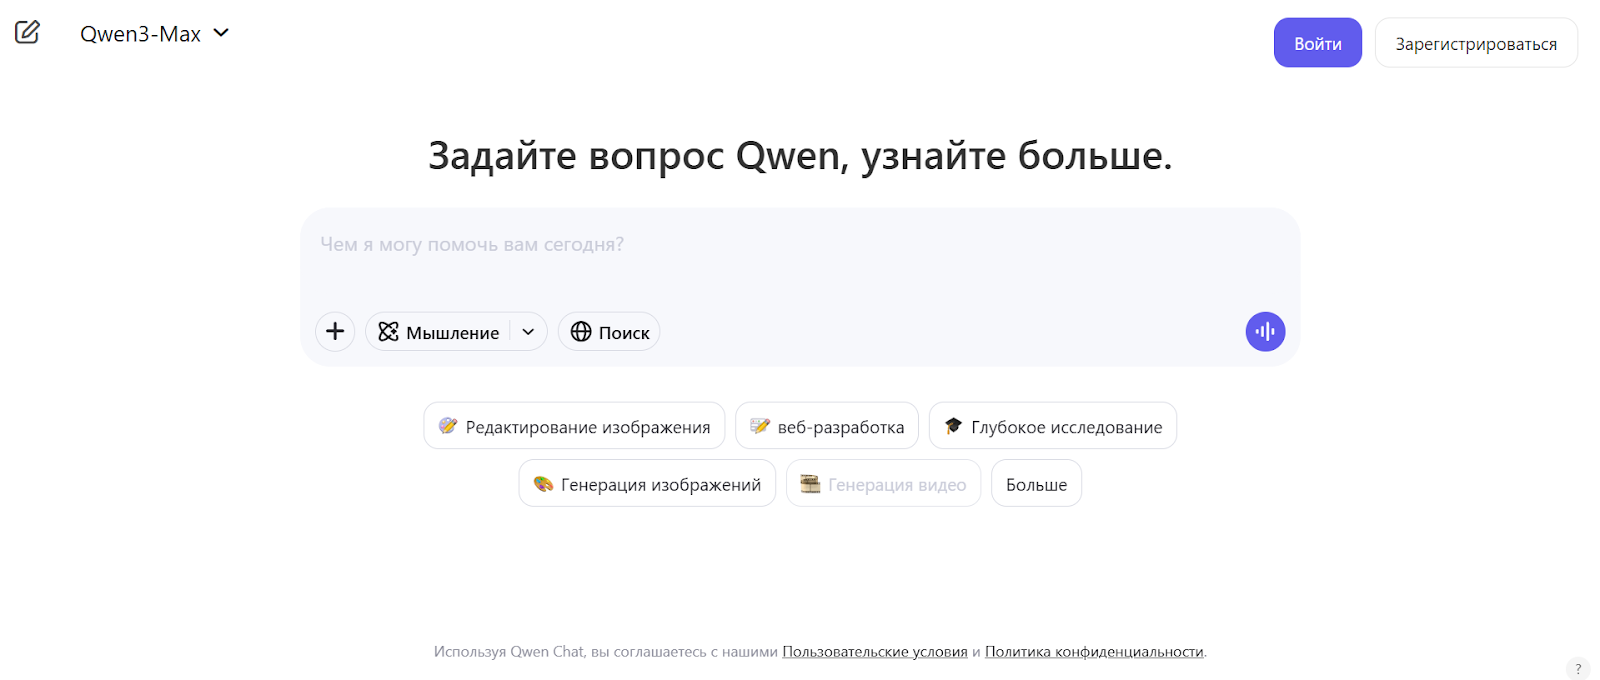Start a new chat with the pencil icon
The width and height of the screenshot is (1600, 680).
tap(27, 32)
